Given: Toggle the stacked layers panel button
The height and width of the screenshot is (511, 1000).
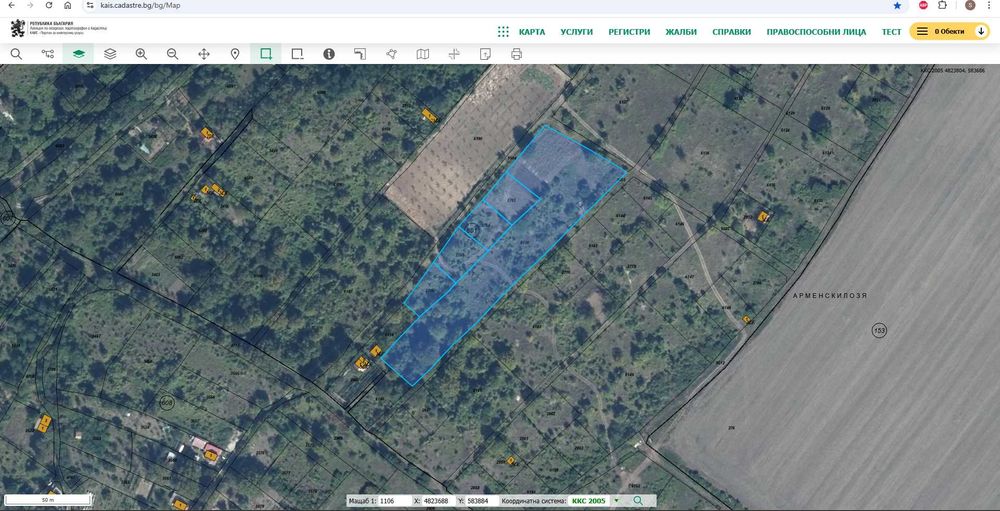Looking at the screenshot, I should (x=110, y=54).
